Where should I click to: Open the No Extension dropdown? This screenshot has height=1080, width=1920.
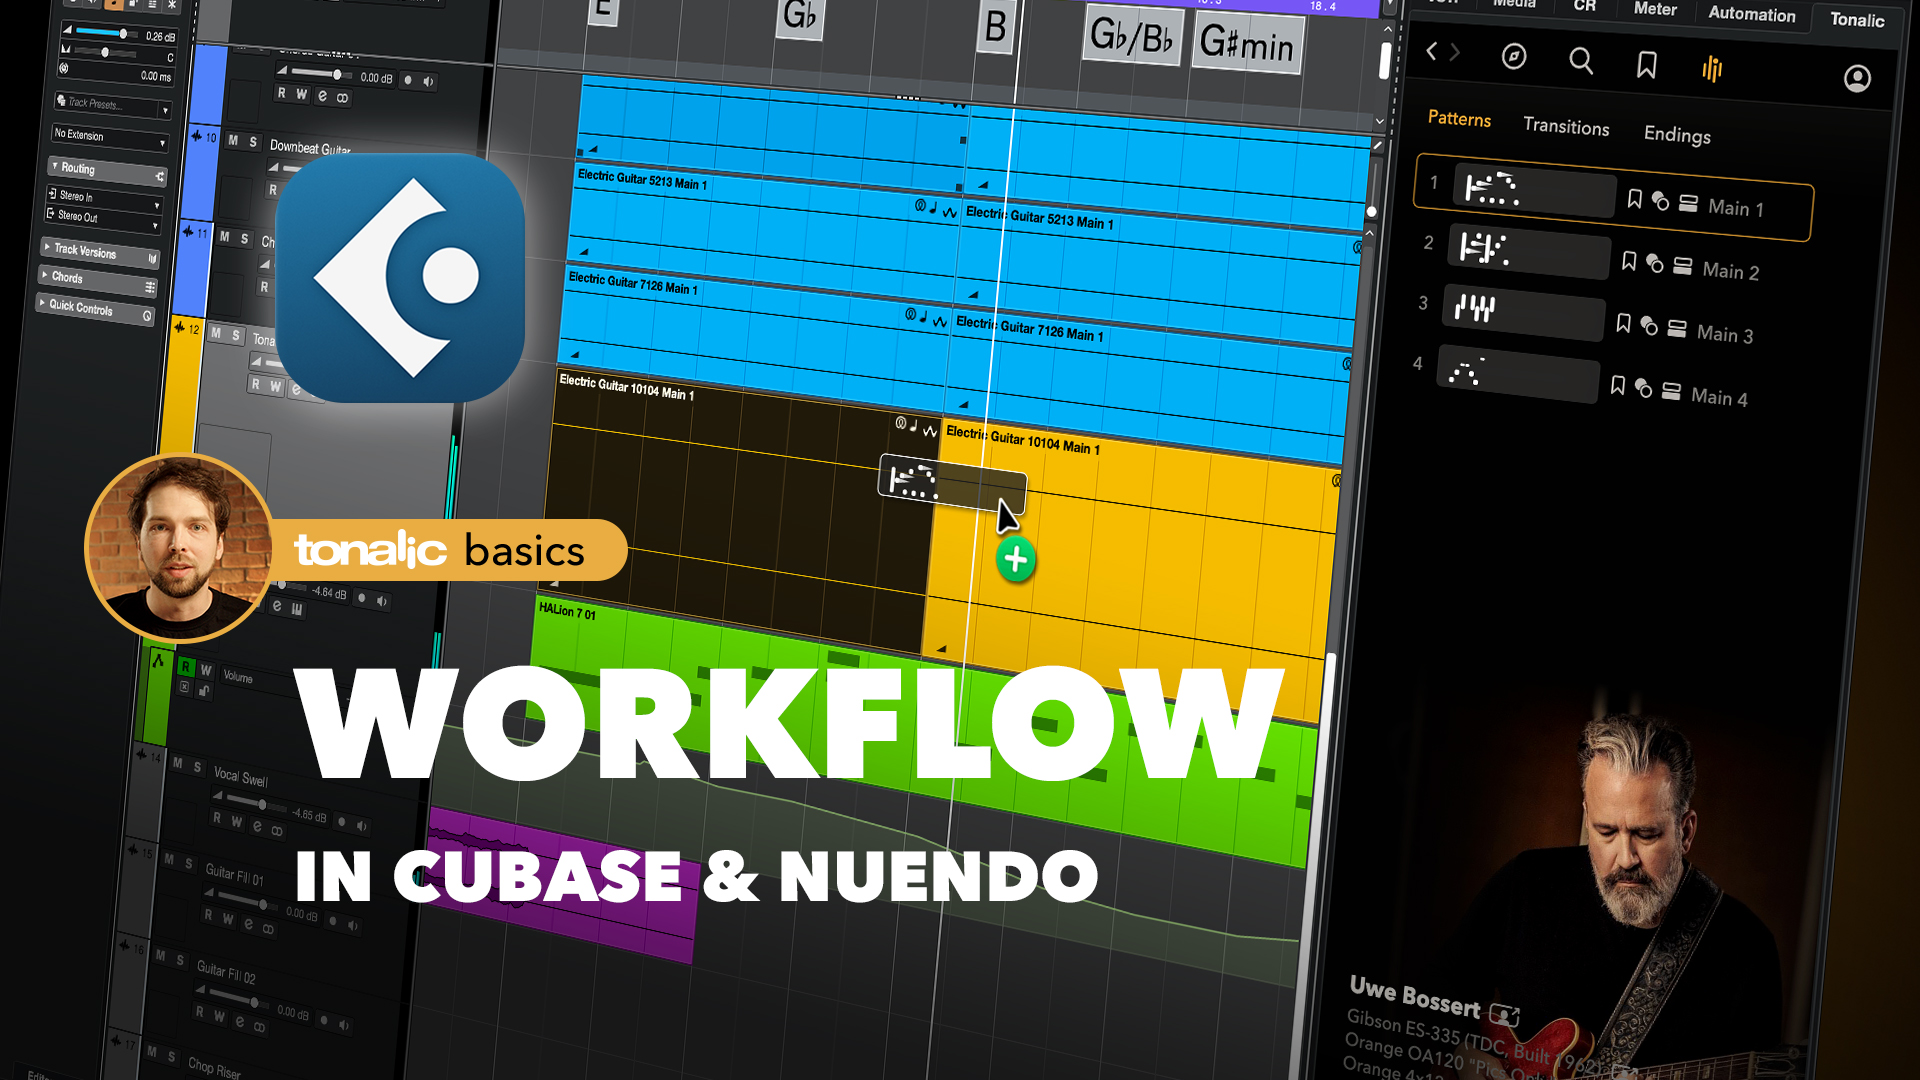(x=109, y=137)
